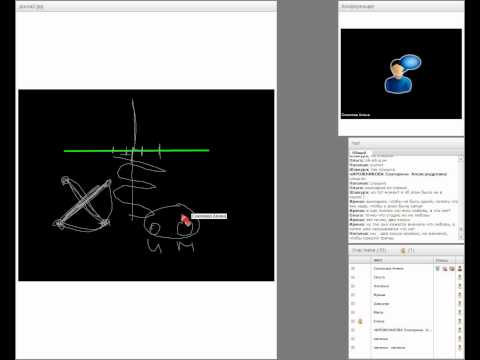This screenshot has width=480, height=360.
Task: Click the status column header in participants list
Action: coord(444,260)
